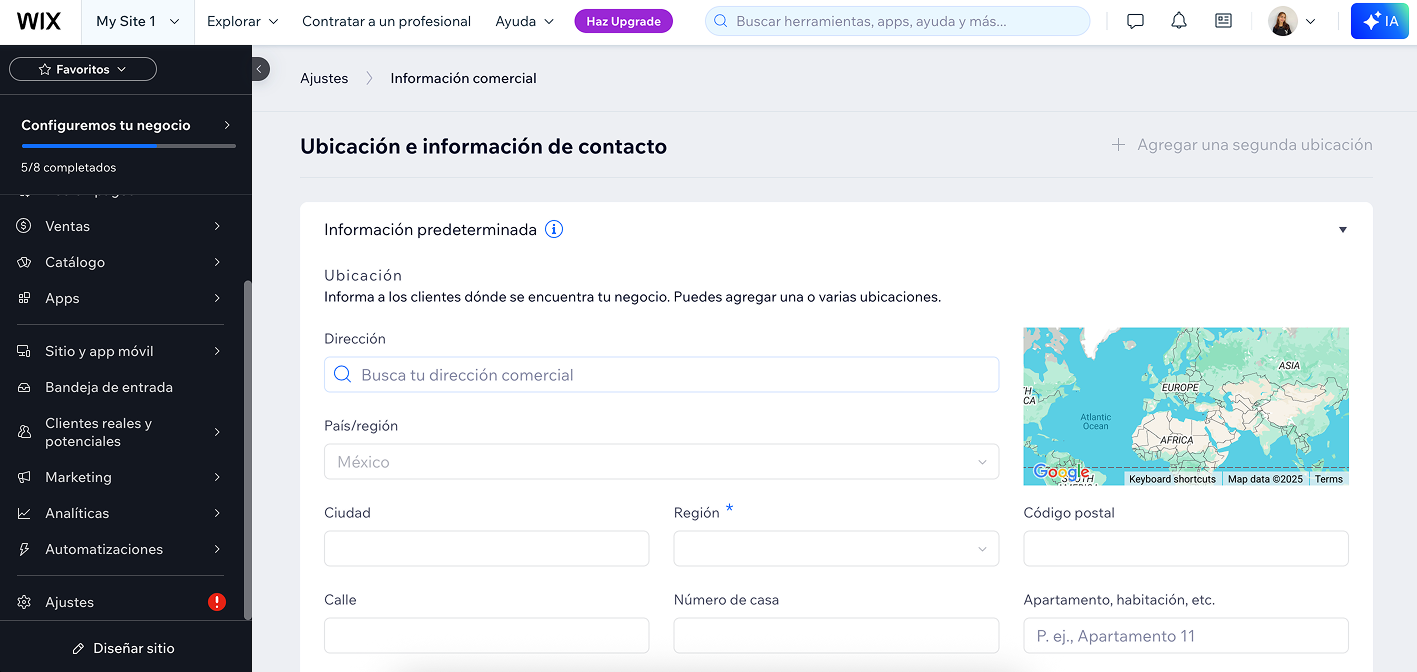
Task: Click the Marketing megaphone icon
Action: (25, 477)
